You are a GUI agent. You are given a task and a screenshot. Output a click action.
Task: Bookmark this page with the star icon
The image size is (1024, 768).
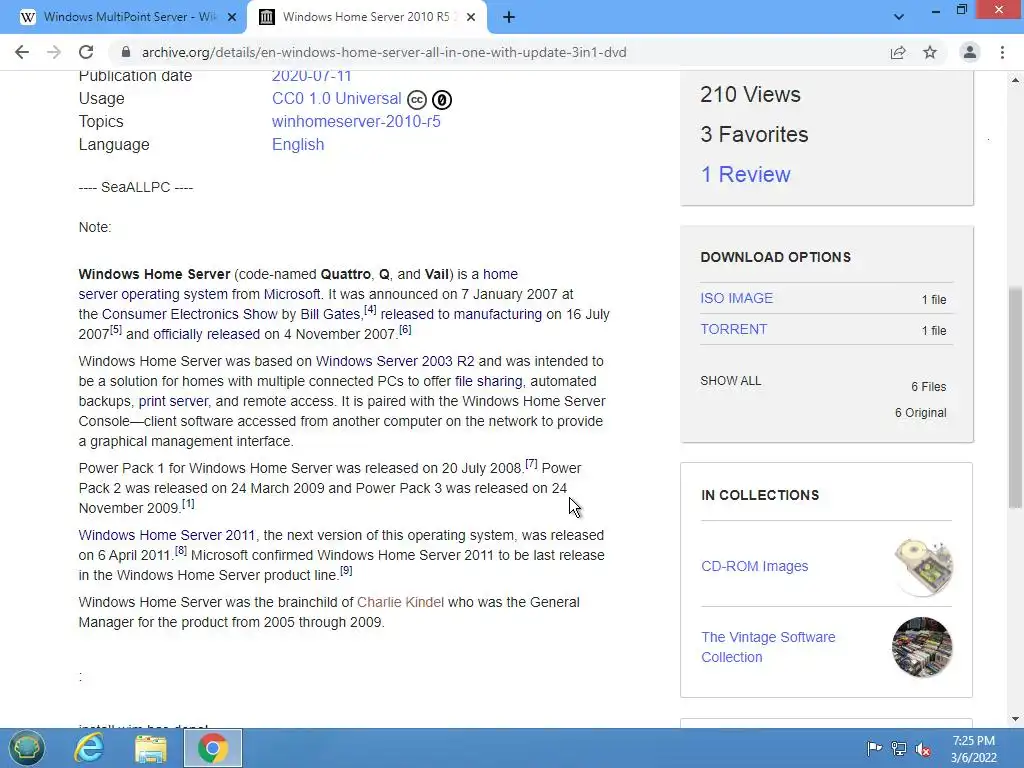[x=930, y=52]
